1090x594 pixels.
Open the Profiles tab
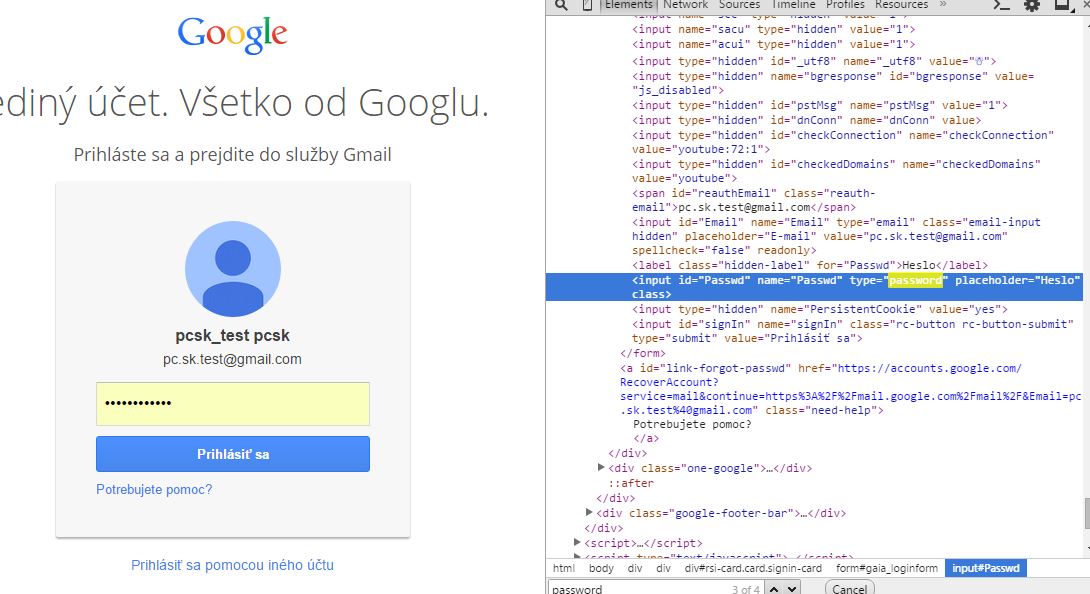point(845,5)
